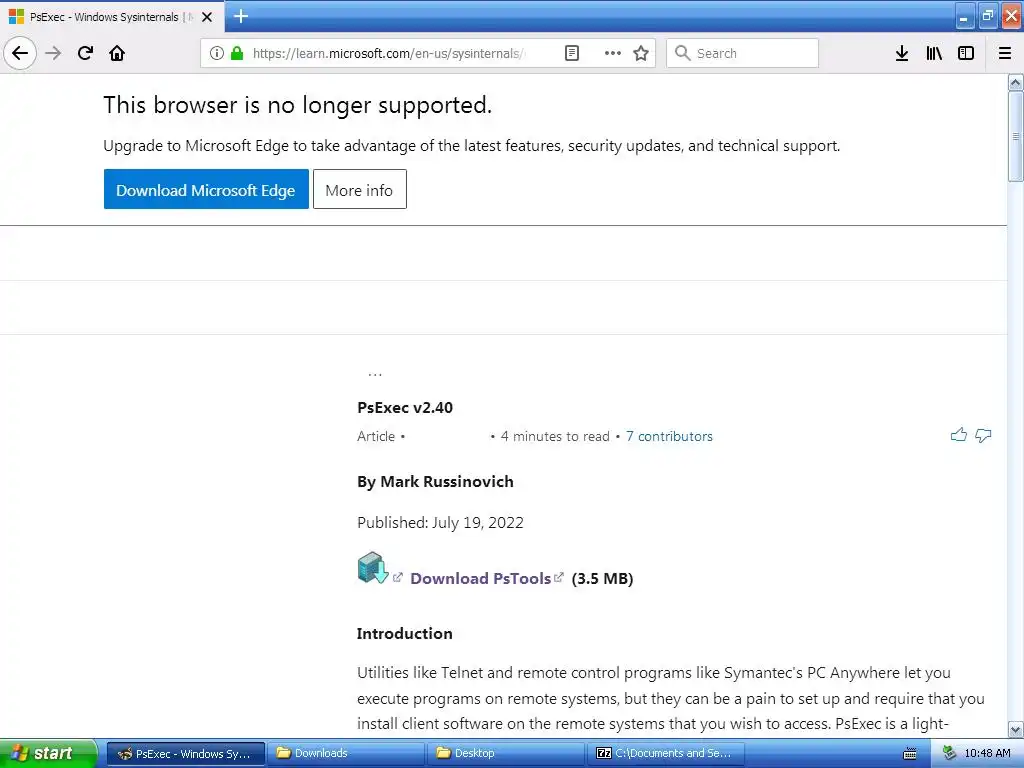
Task: Open the Download PsTools link
Action: [481, 579]
